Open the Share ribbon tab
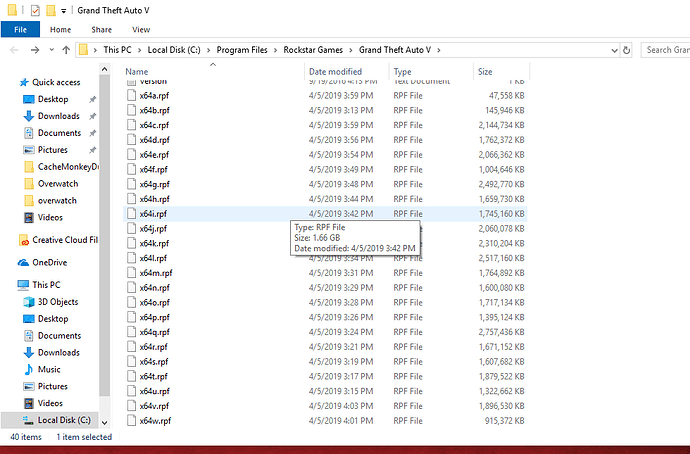Screen dimensions: 690x454 click(x=102, y=29)
